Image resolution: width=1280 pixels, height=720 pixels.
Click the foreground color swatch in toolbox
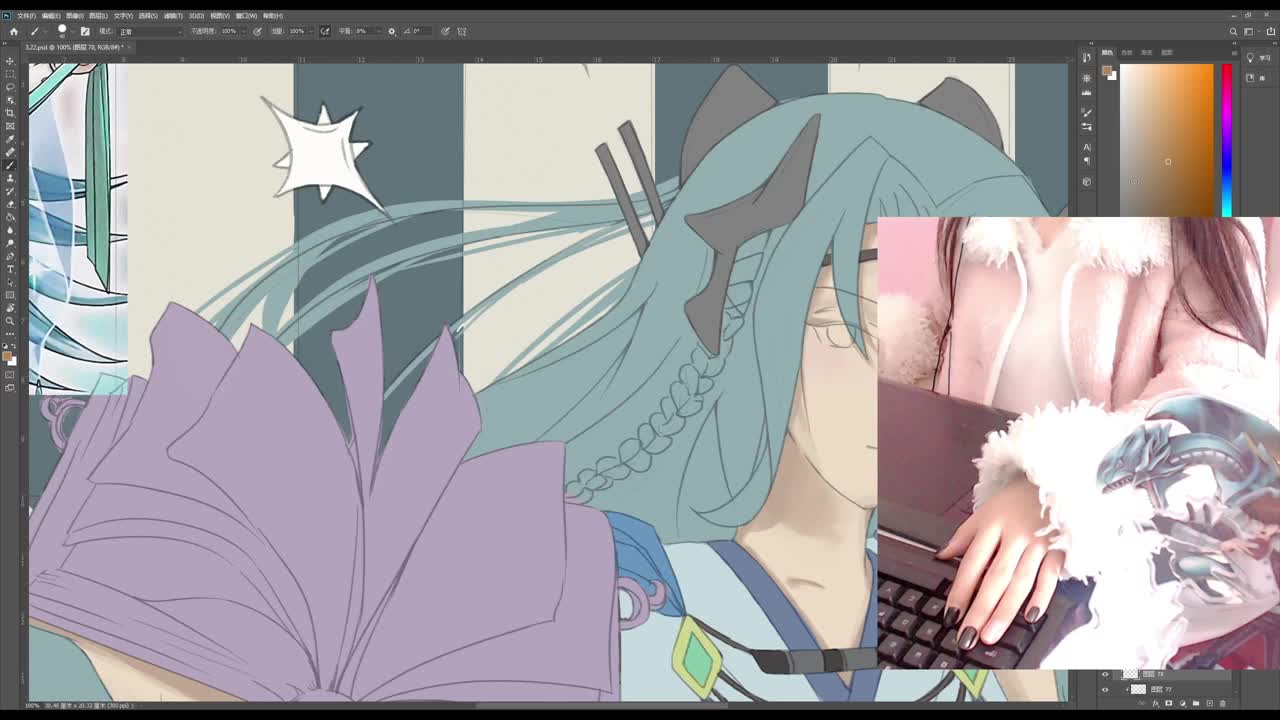pos(7,355)
